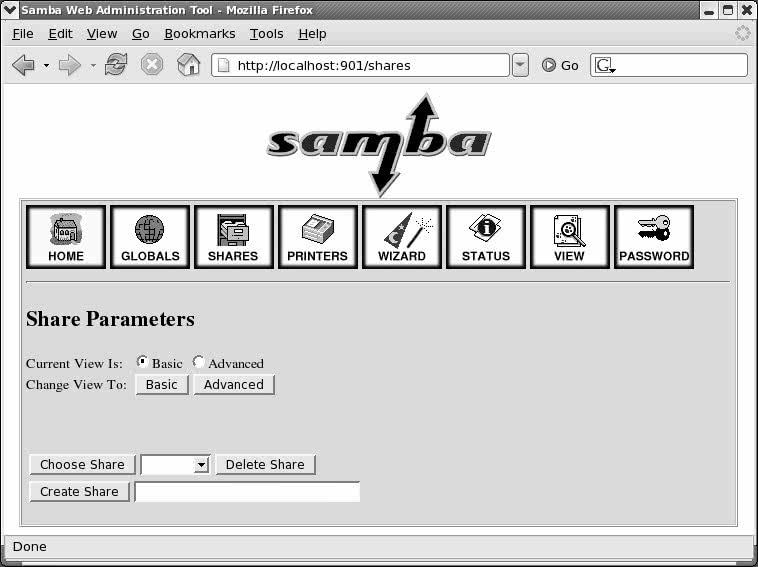Close the Firefox window

[746, 10]
